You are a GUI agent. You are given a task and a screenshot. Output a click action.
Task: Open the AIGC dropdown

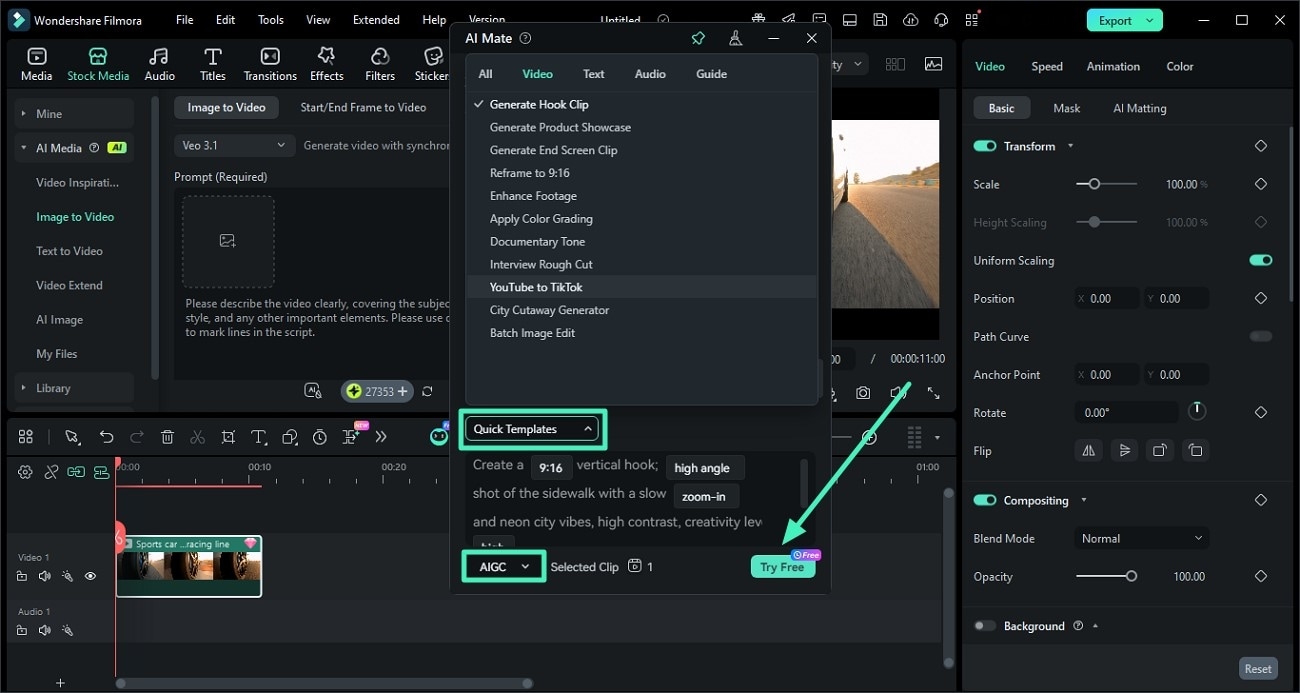(x=504, y=566)
